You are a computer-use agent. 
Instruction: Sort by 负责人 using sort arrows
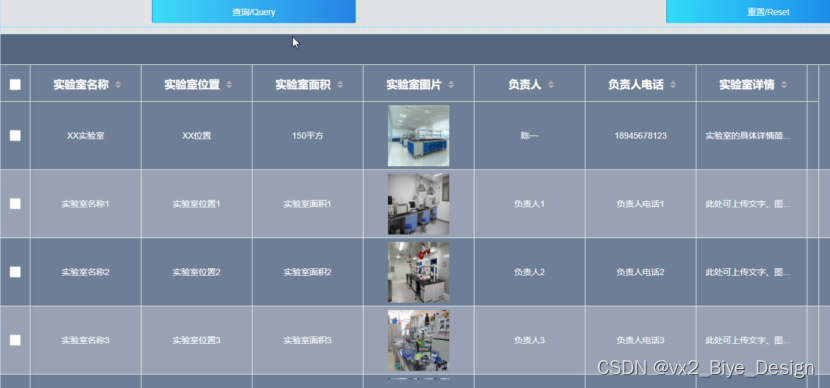pyautogui.click(x=551, y=85)
